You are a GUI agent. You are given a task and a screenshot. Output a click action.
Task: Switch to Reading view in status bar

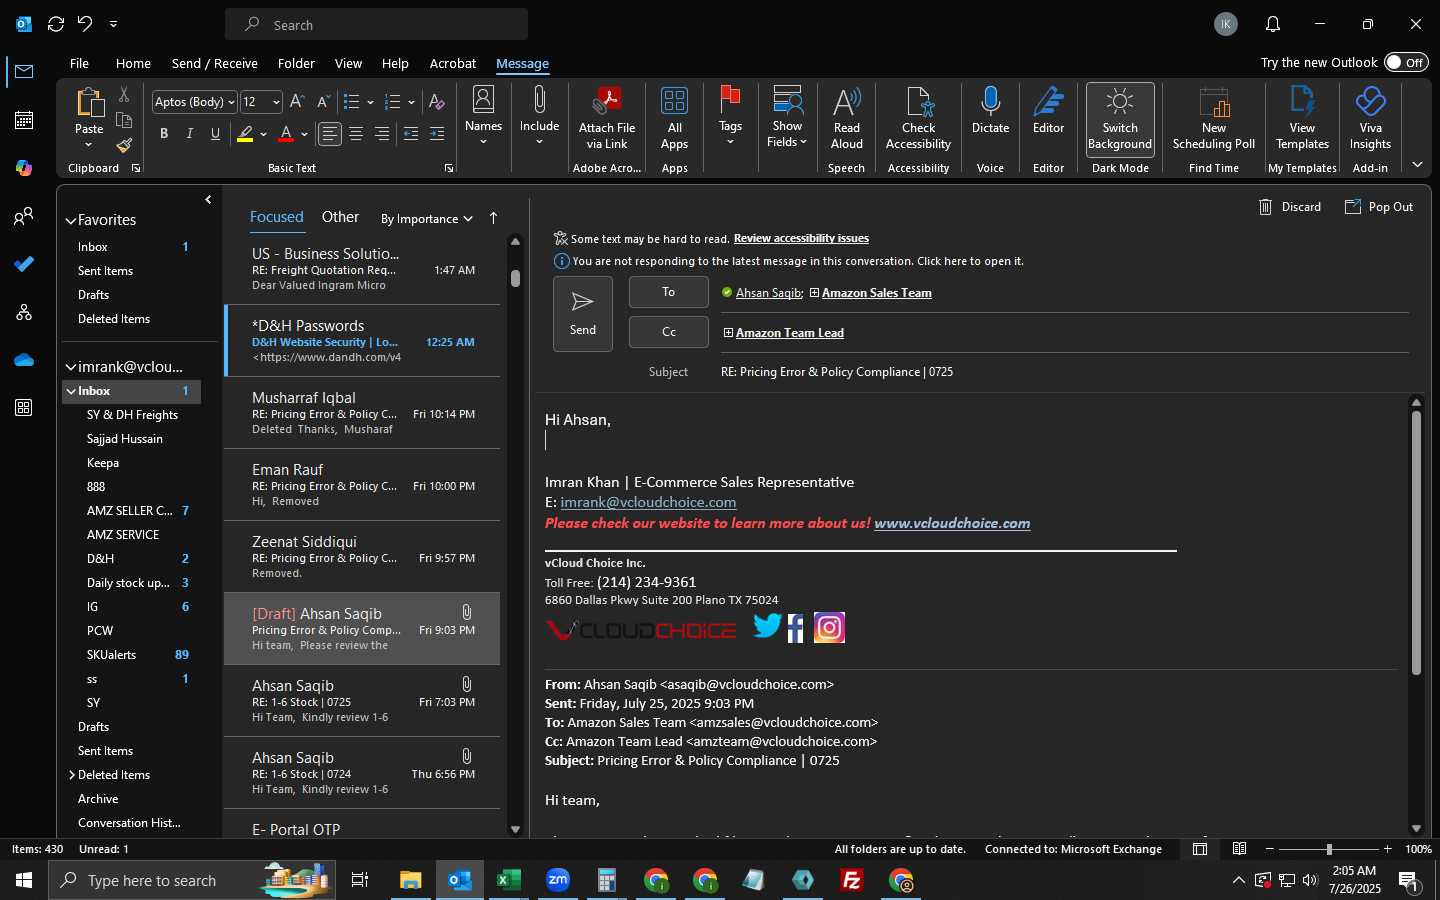click(x=1239, y=849)
